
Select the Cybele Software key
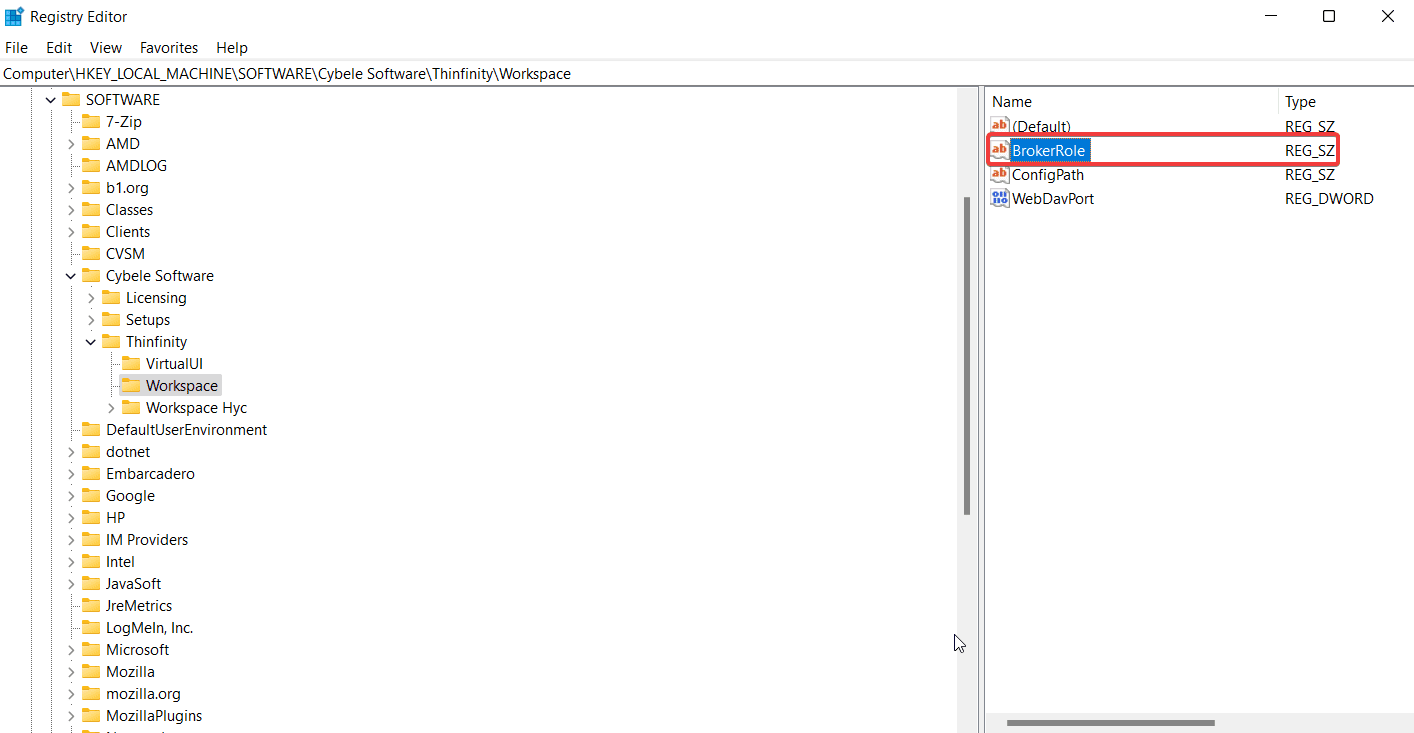(160, 276)
